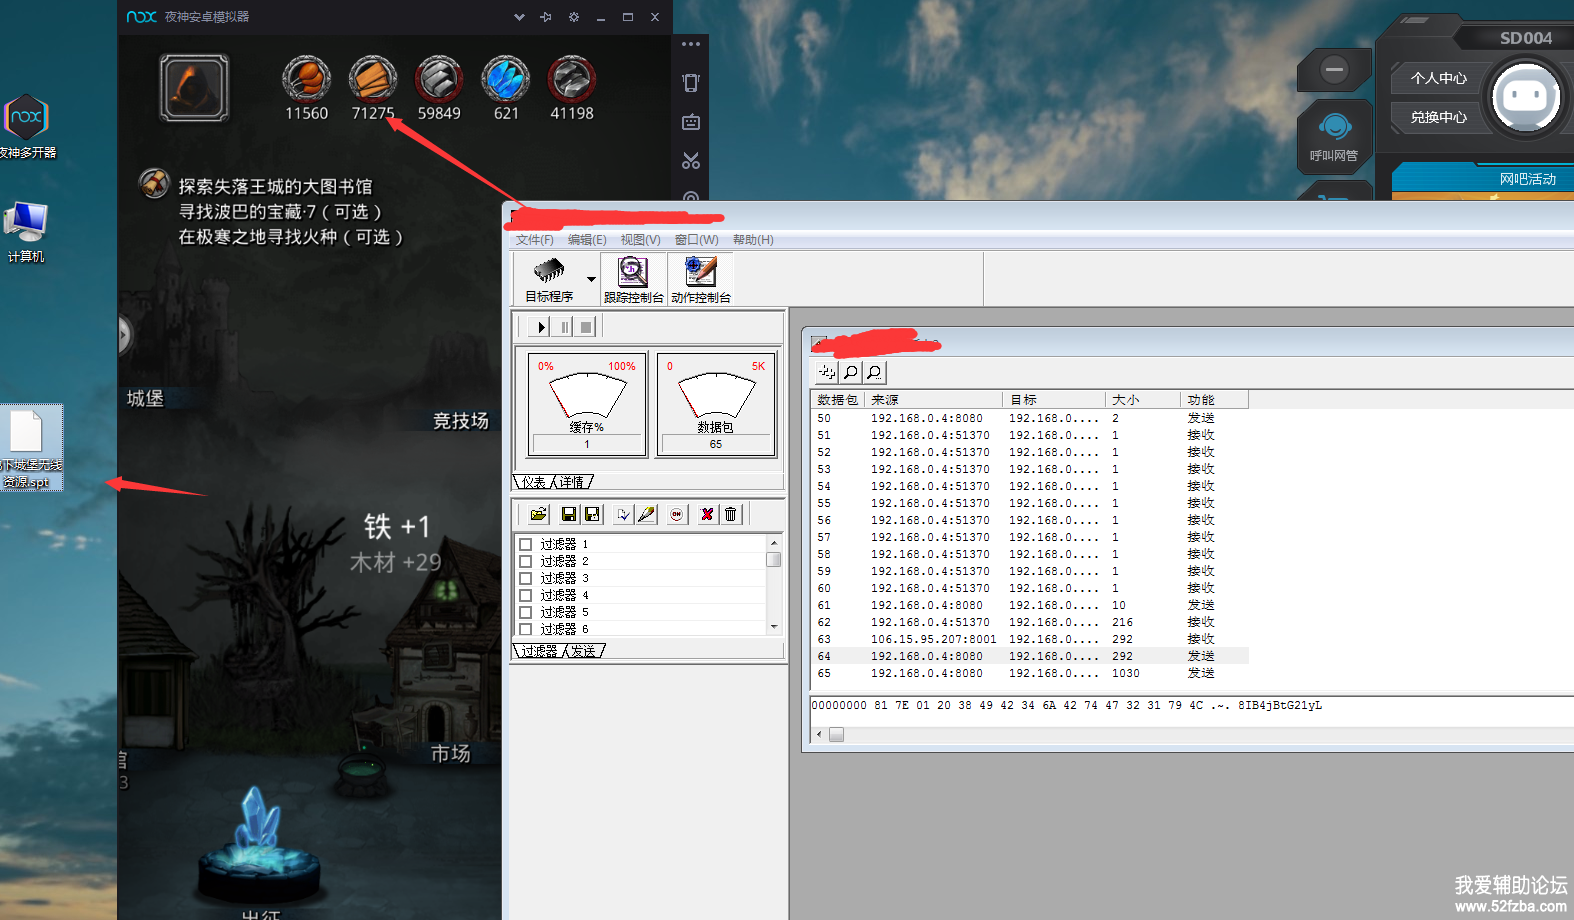Click Nox sidebar scissors screenshot icon

tap(691, 161)
